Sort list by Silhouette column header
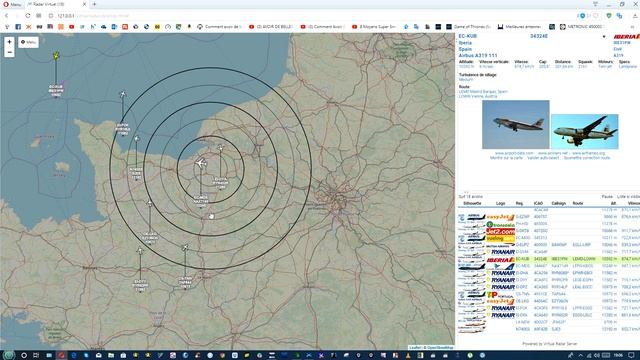The height and width of the screenshot is (360, 640). [472, 203]
